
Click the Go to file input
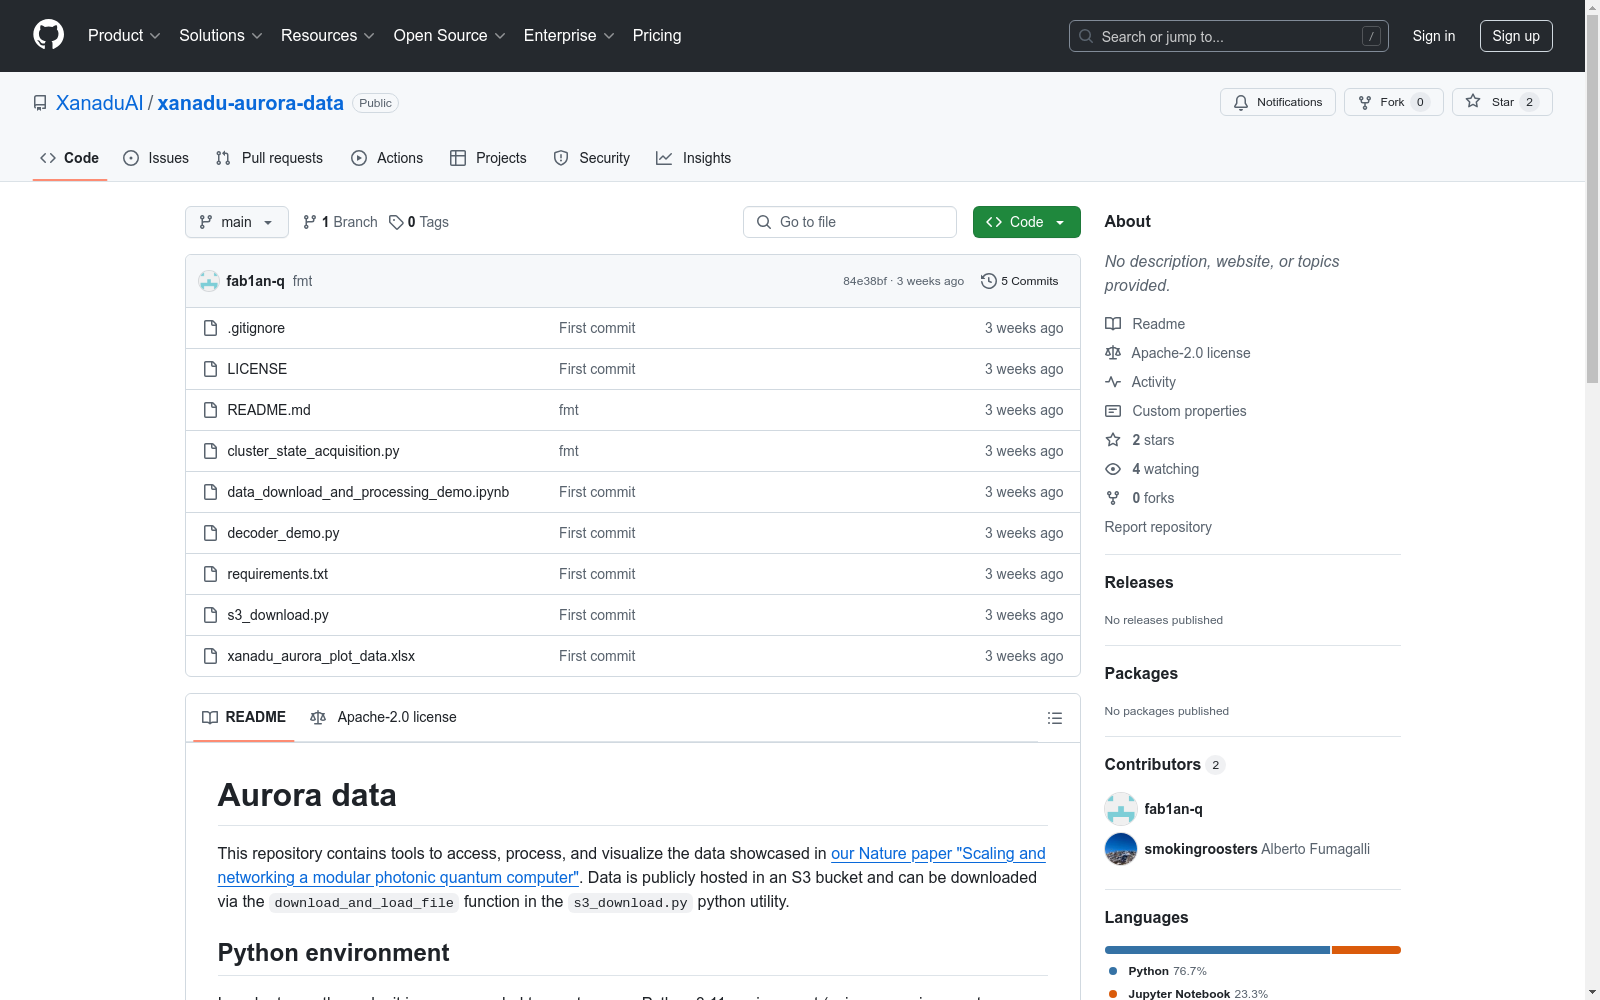pyautogui.click(x=850, y=222)
